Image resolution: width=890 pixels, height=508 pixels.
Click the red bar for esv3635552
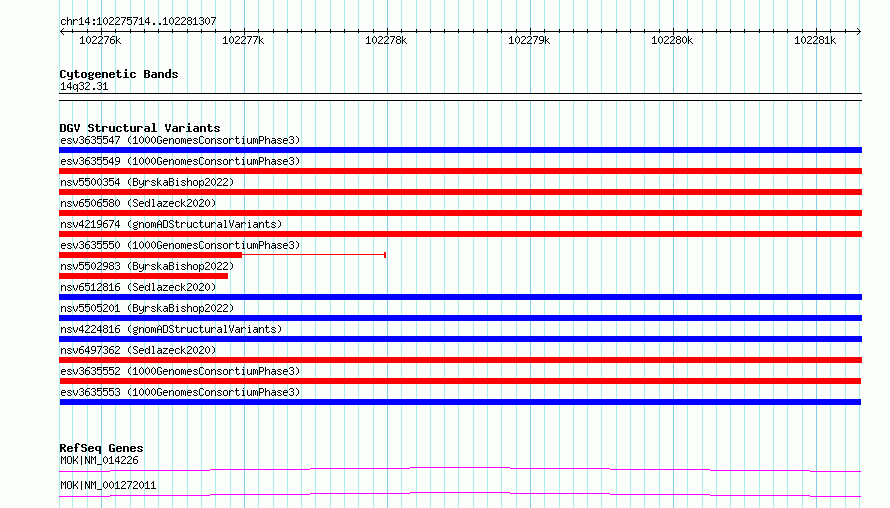click(x=460, y=381)
